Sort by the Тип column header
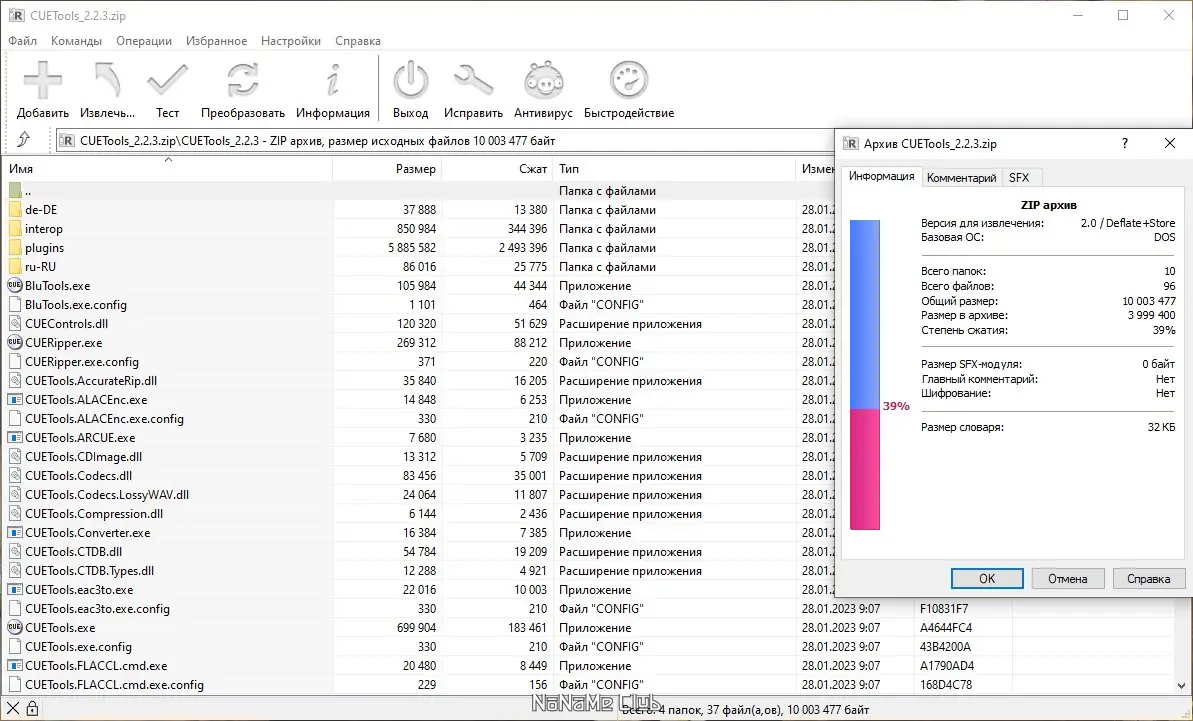The image size is (1193, 721). coord(674,169)
